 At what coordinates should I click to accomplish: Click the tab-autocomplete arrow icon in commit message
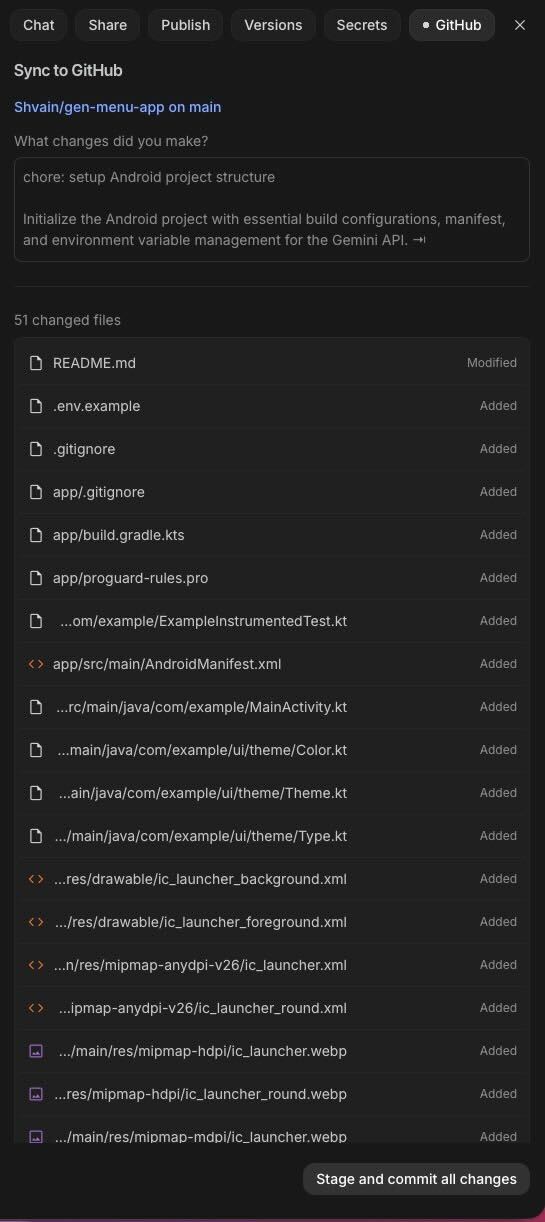[419, 240]
